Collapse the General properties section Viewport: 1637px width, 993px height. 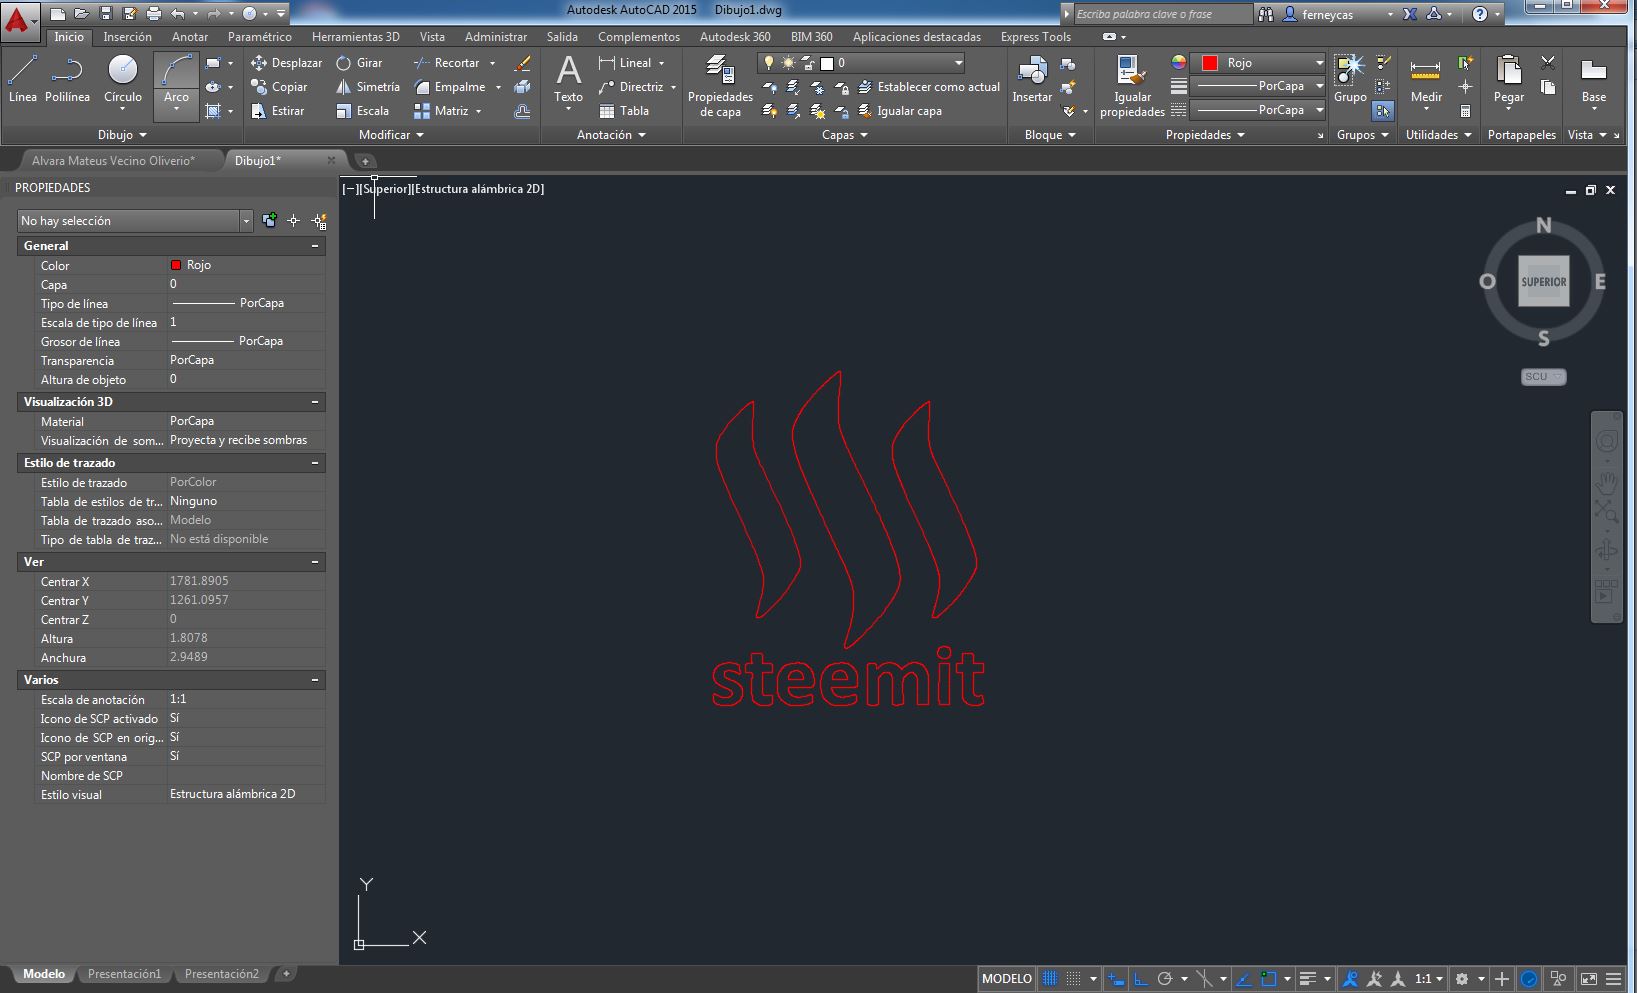point(315,246)
